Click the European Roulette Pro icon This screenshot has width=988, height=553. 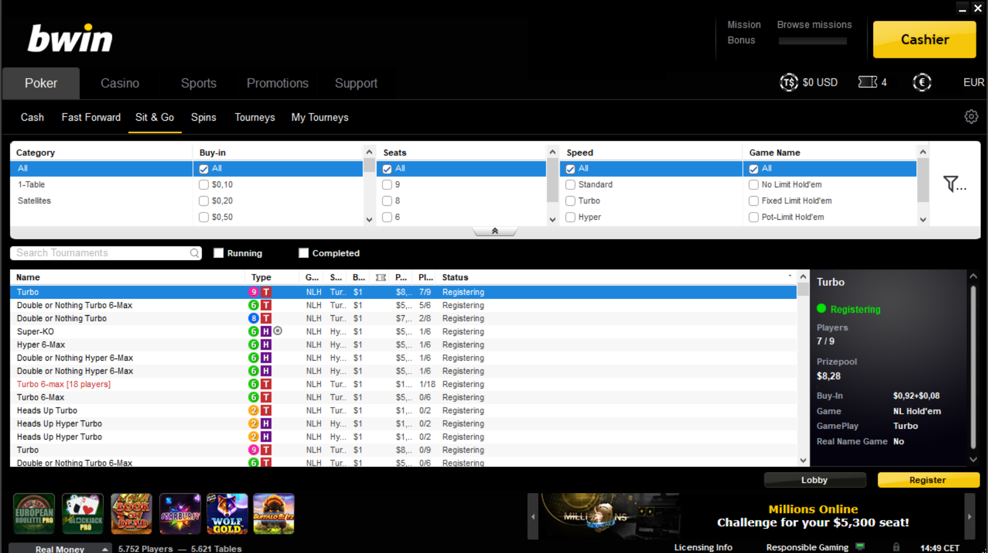[x=34, y=513]
